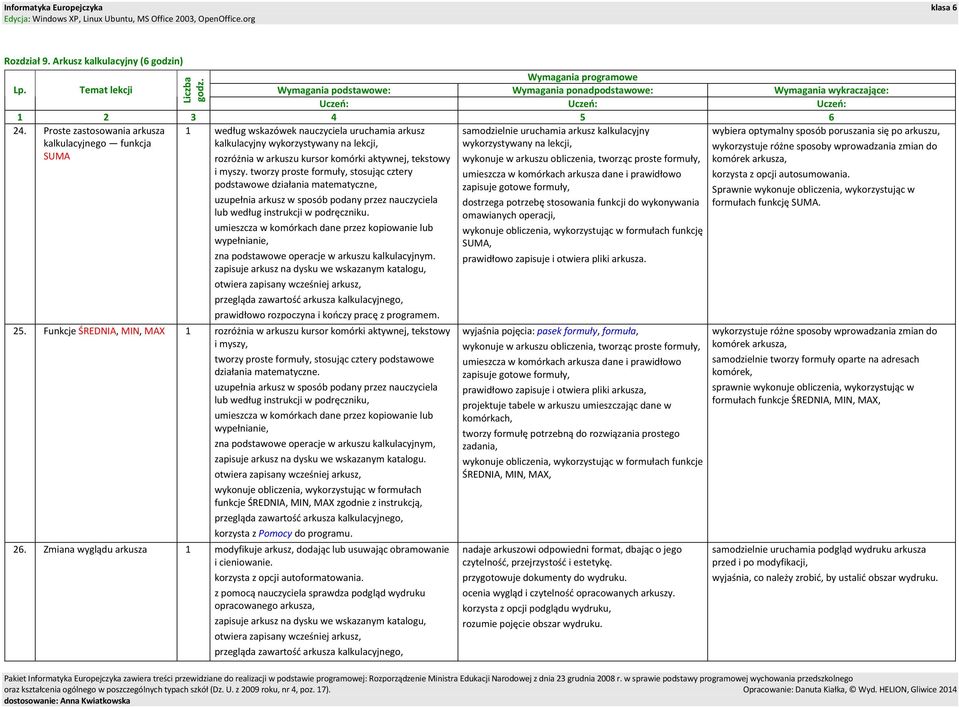Image resolution: width=959 pixels, height=708 pixels.
Task: Click column number '6' cell
Action: click(831, 117)
